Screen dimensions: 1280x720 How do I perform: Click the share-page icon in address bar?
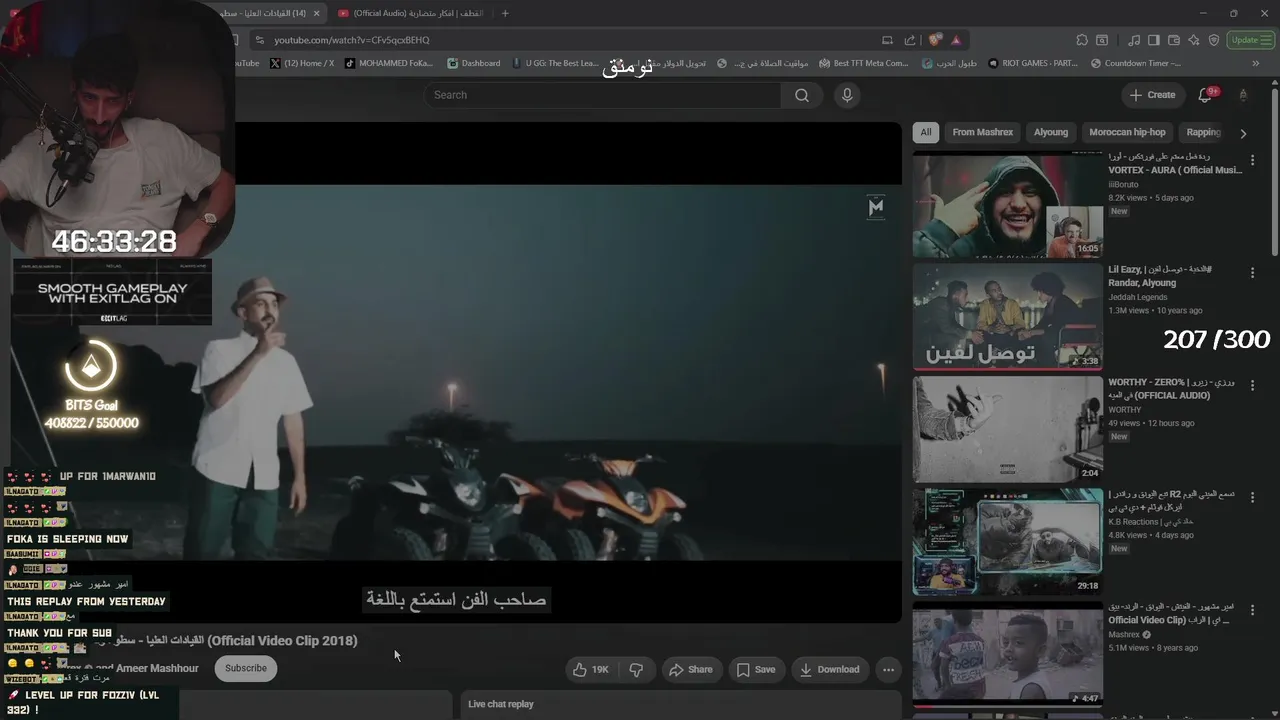(x=910, y=40)
